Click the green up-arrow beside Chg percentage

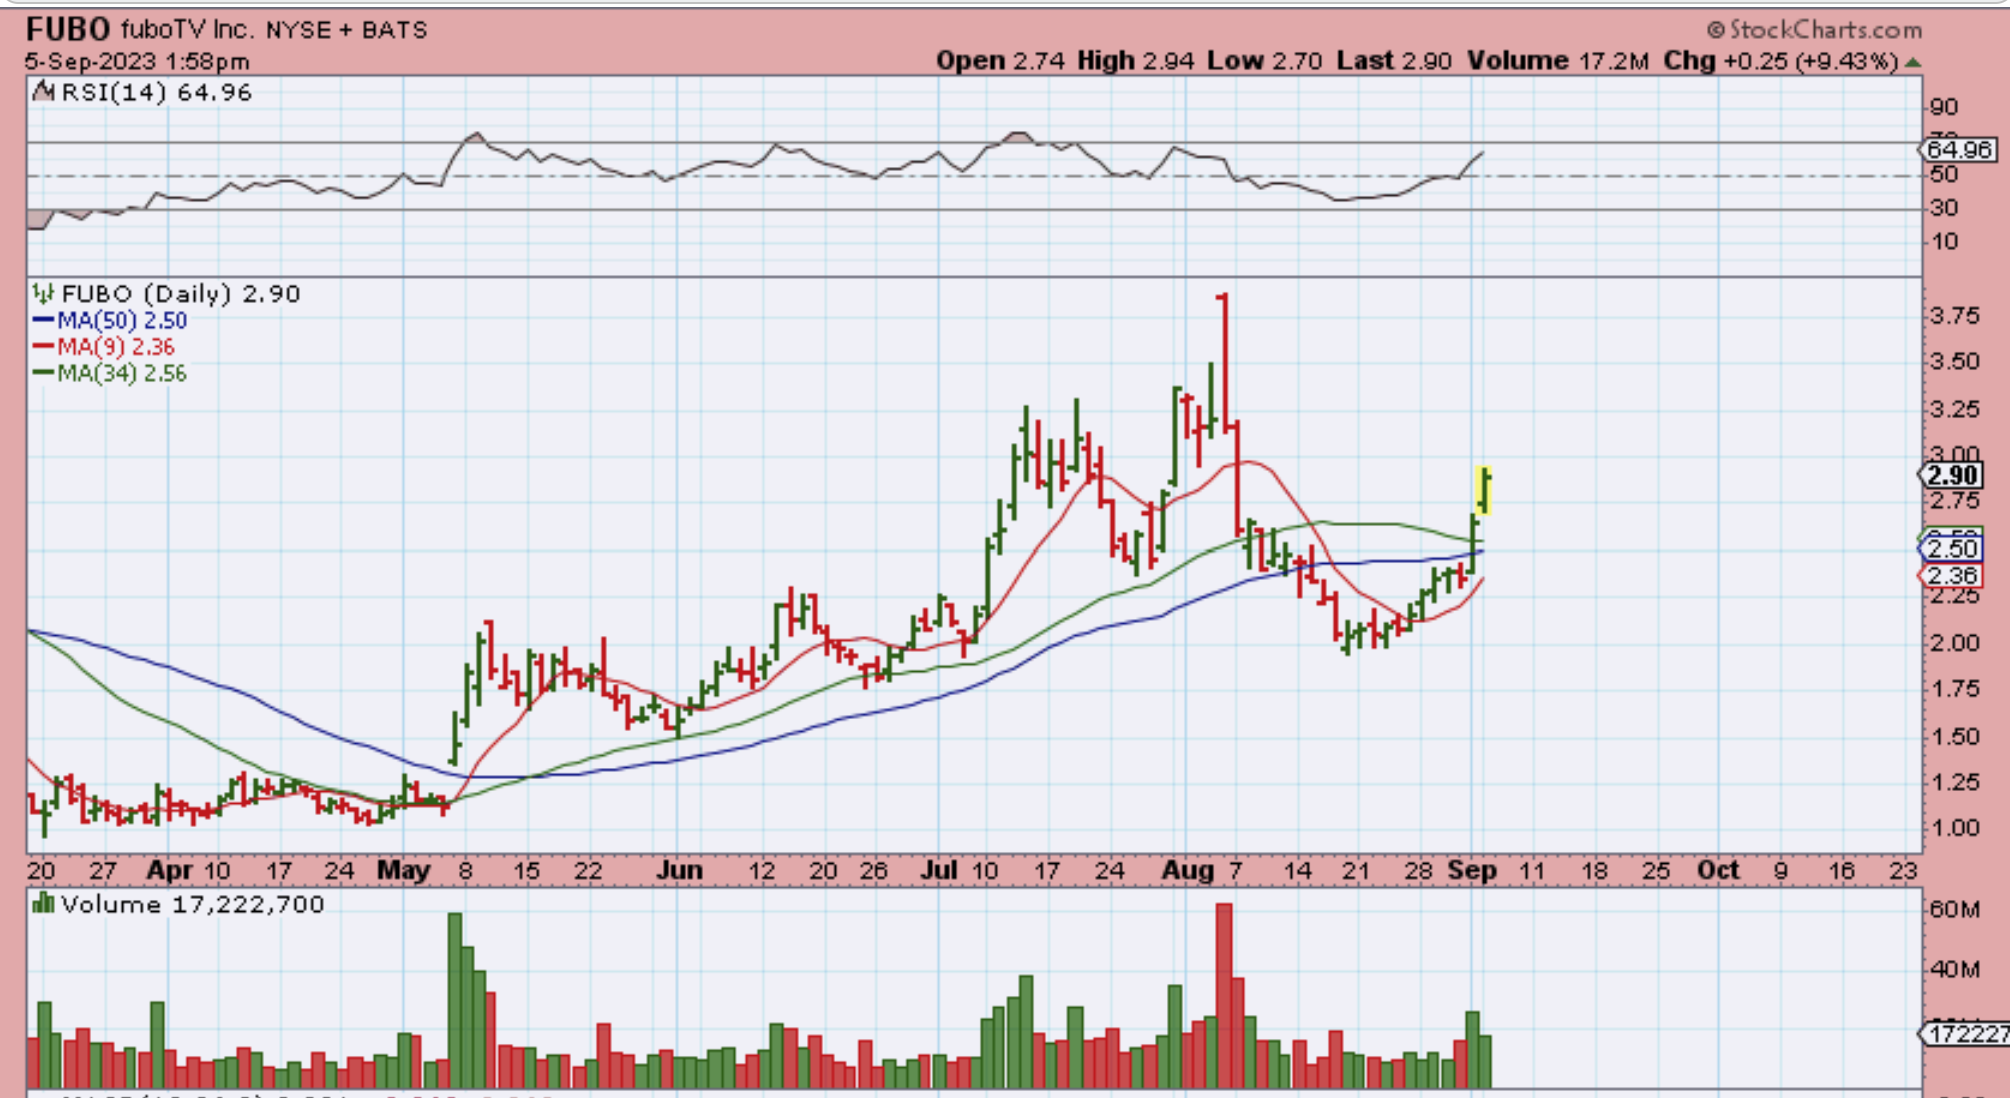[1913, 62]
